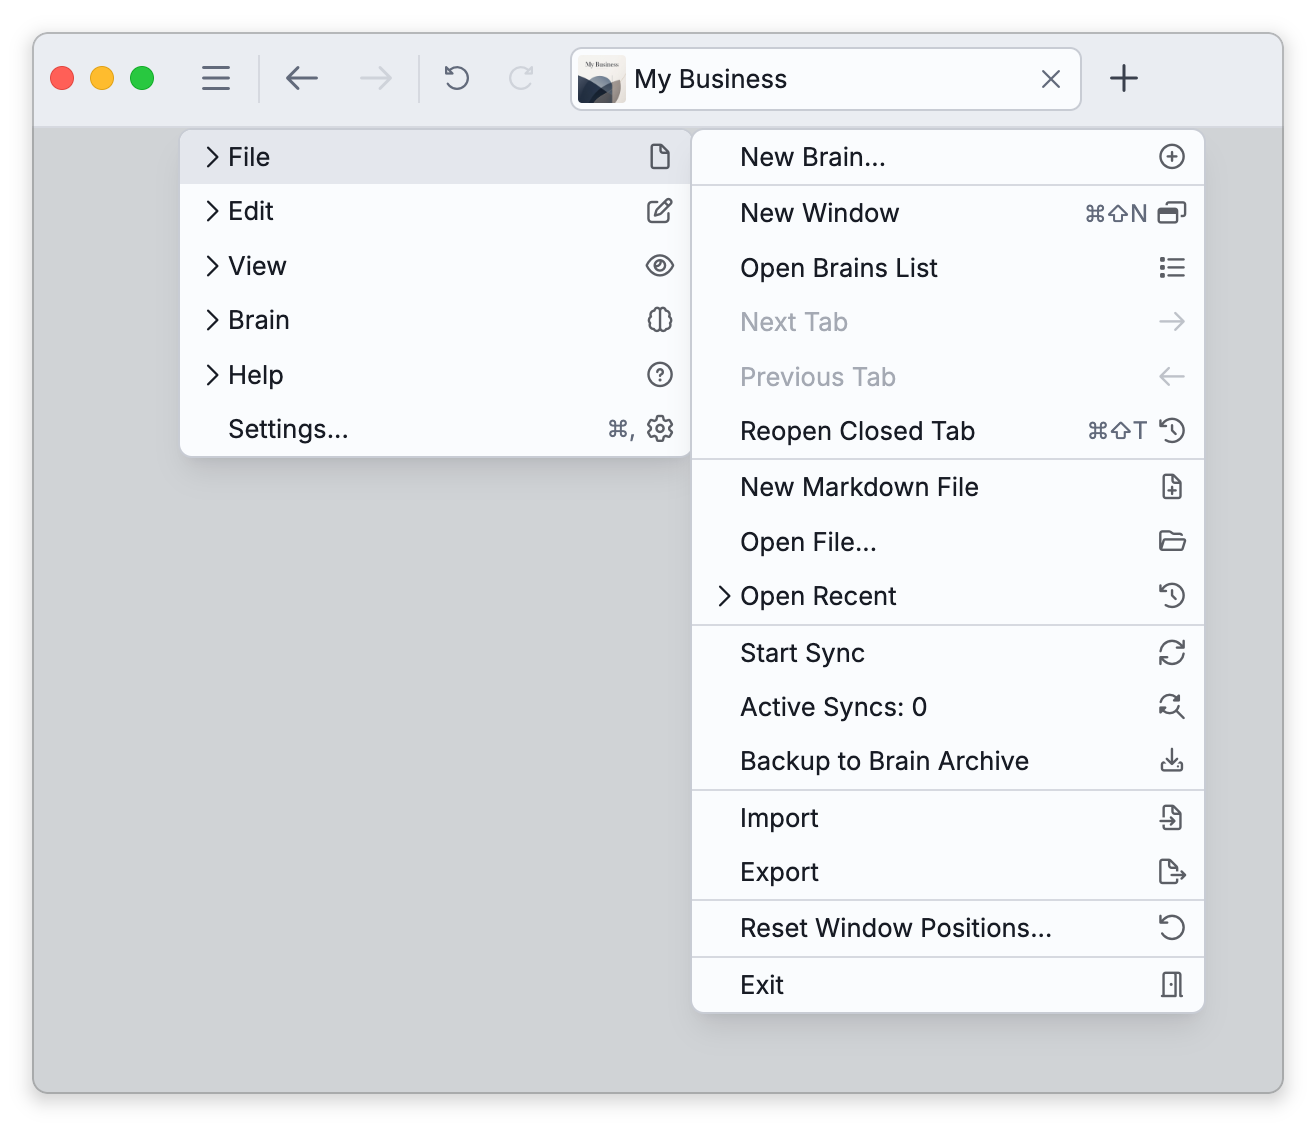Close the My Business tab
This screenshot has height=1126, width=1316.
pyautogui.click(x=1051, y=79)
